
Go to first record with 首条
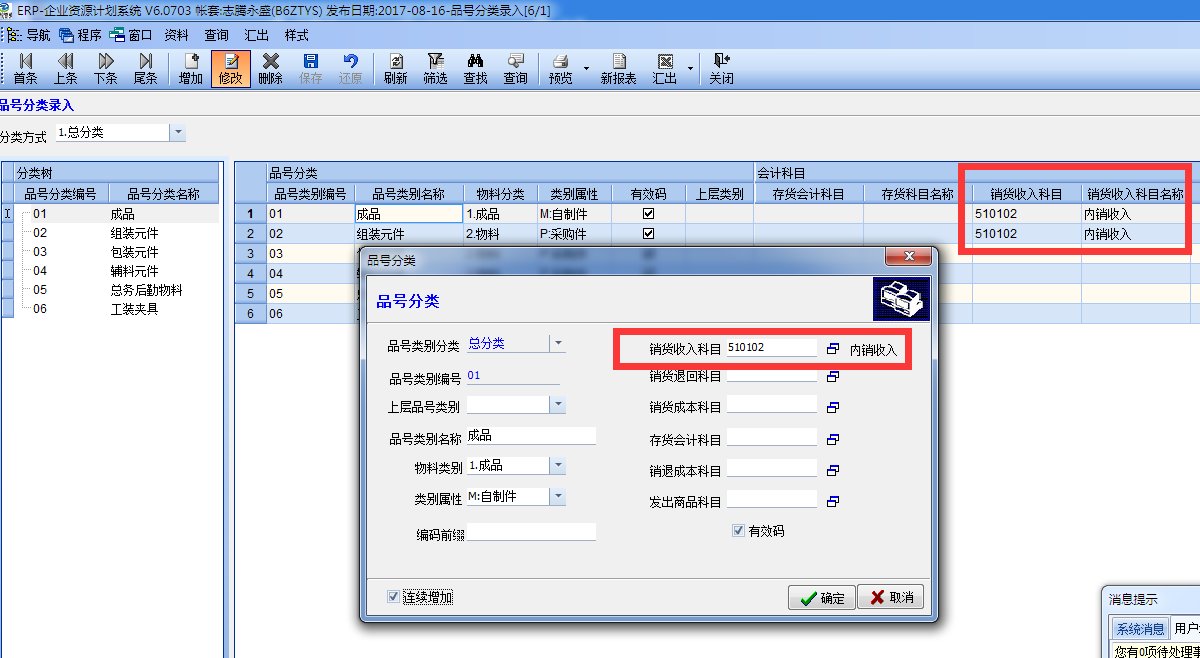[x=26, y=68]
